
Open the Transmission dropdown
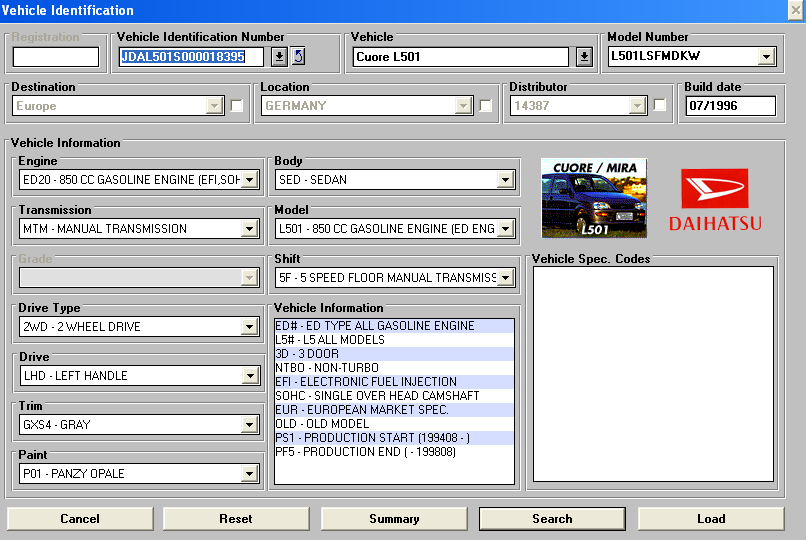(250, 229)
